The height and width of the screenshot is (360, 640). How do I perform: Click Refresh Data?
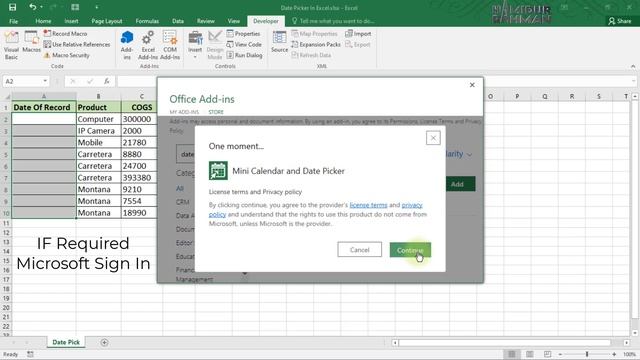tap(311, 55)
